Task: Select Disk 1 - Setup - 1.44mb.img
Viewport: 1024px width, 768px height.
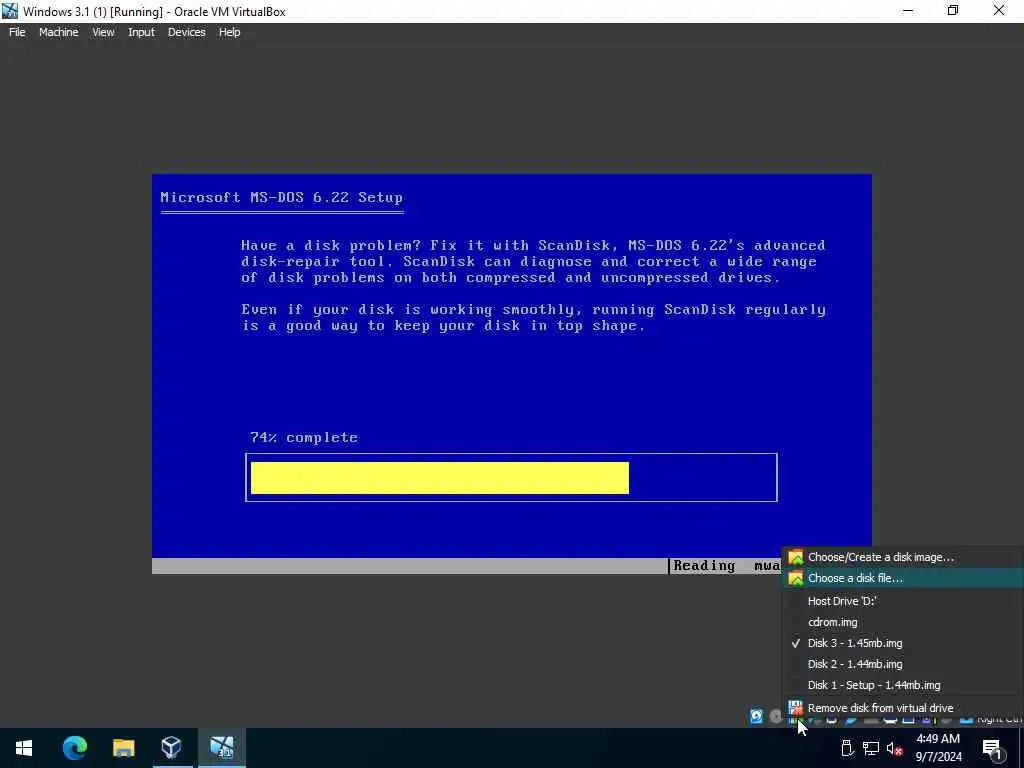Action: coord(903,685)
